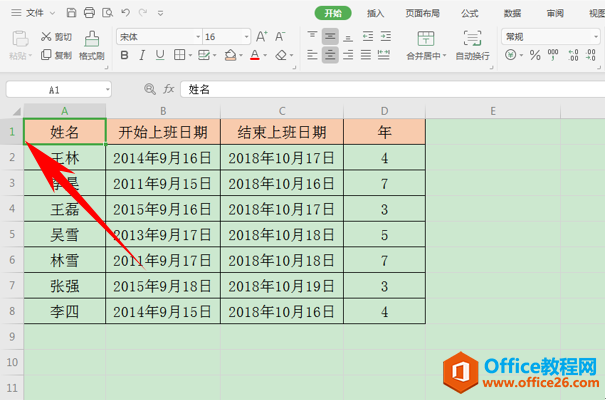606x400 pixels.
Task: Click the Undo arrow icon
Action: click(x=125, y=13)
